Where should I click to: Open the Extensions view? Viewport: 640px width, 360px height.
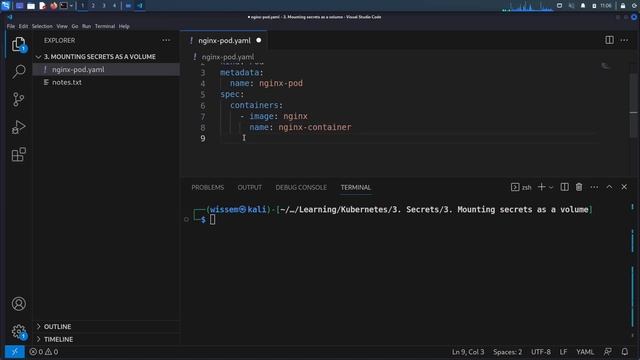[x=18, y=155]
